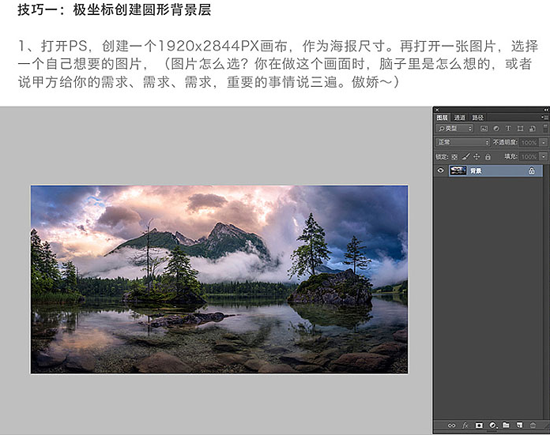Toggle lock transparent pixels
This screenshot has width=550, height=435.
[x=454, y=157]
